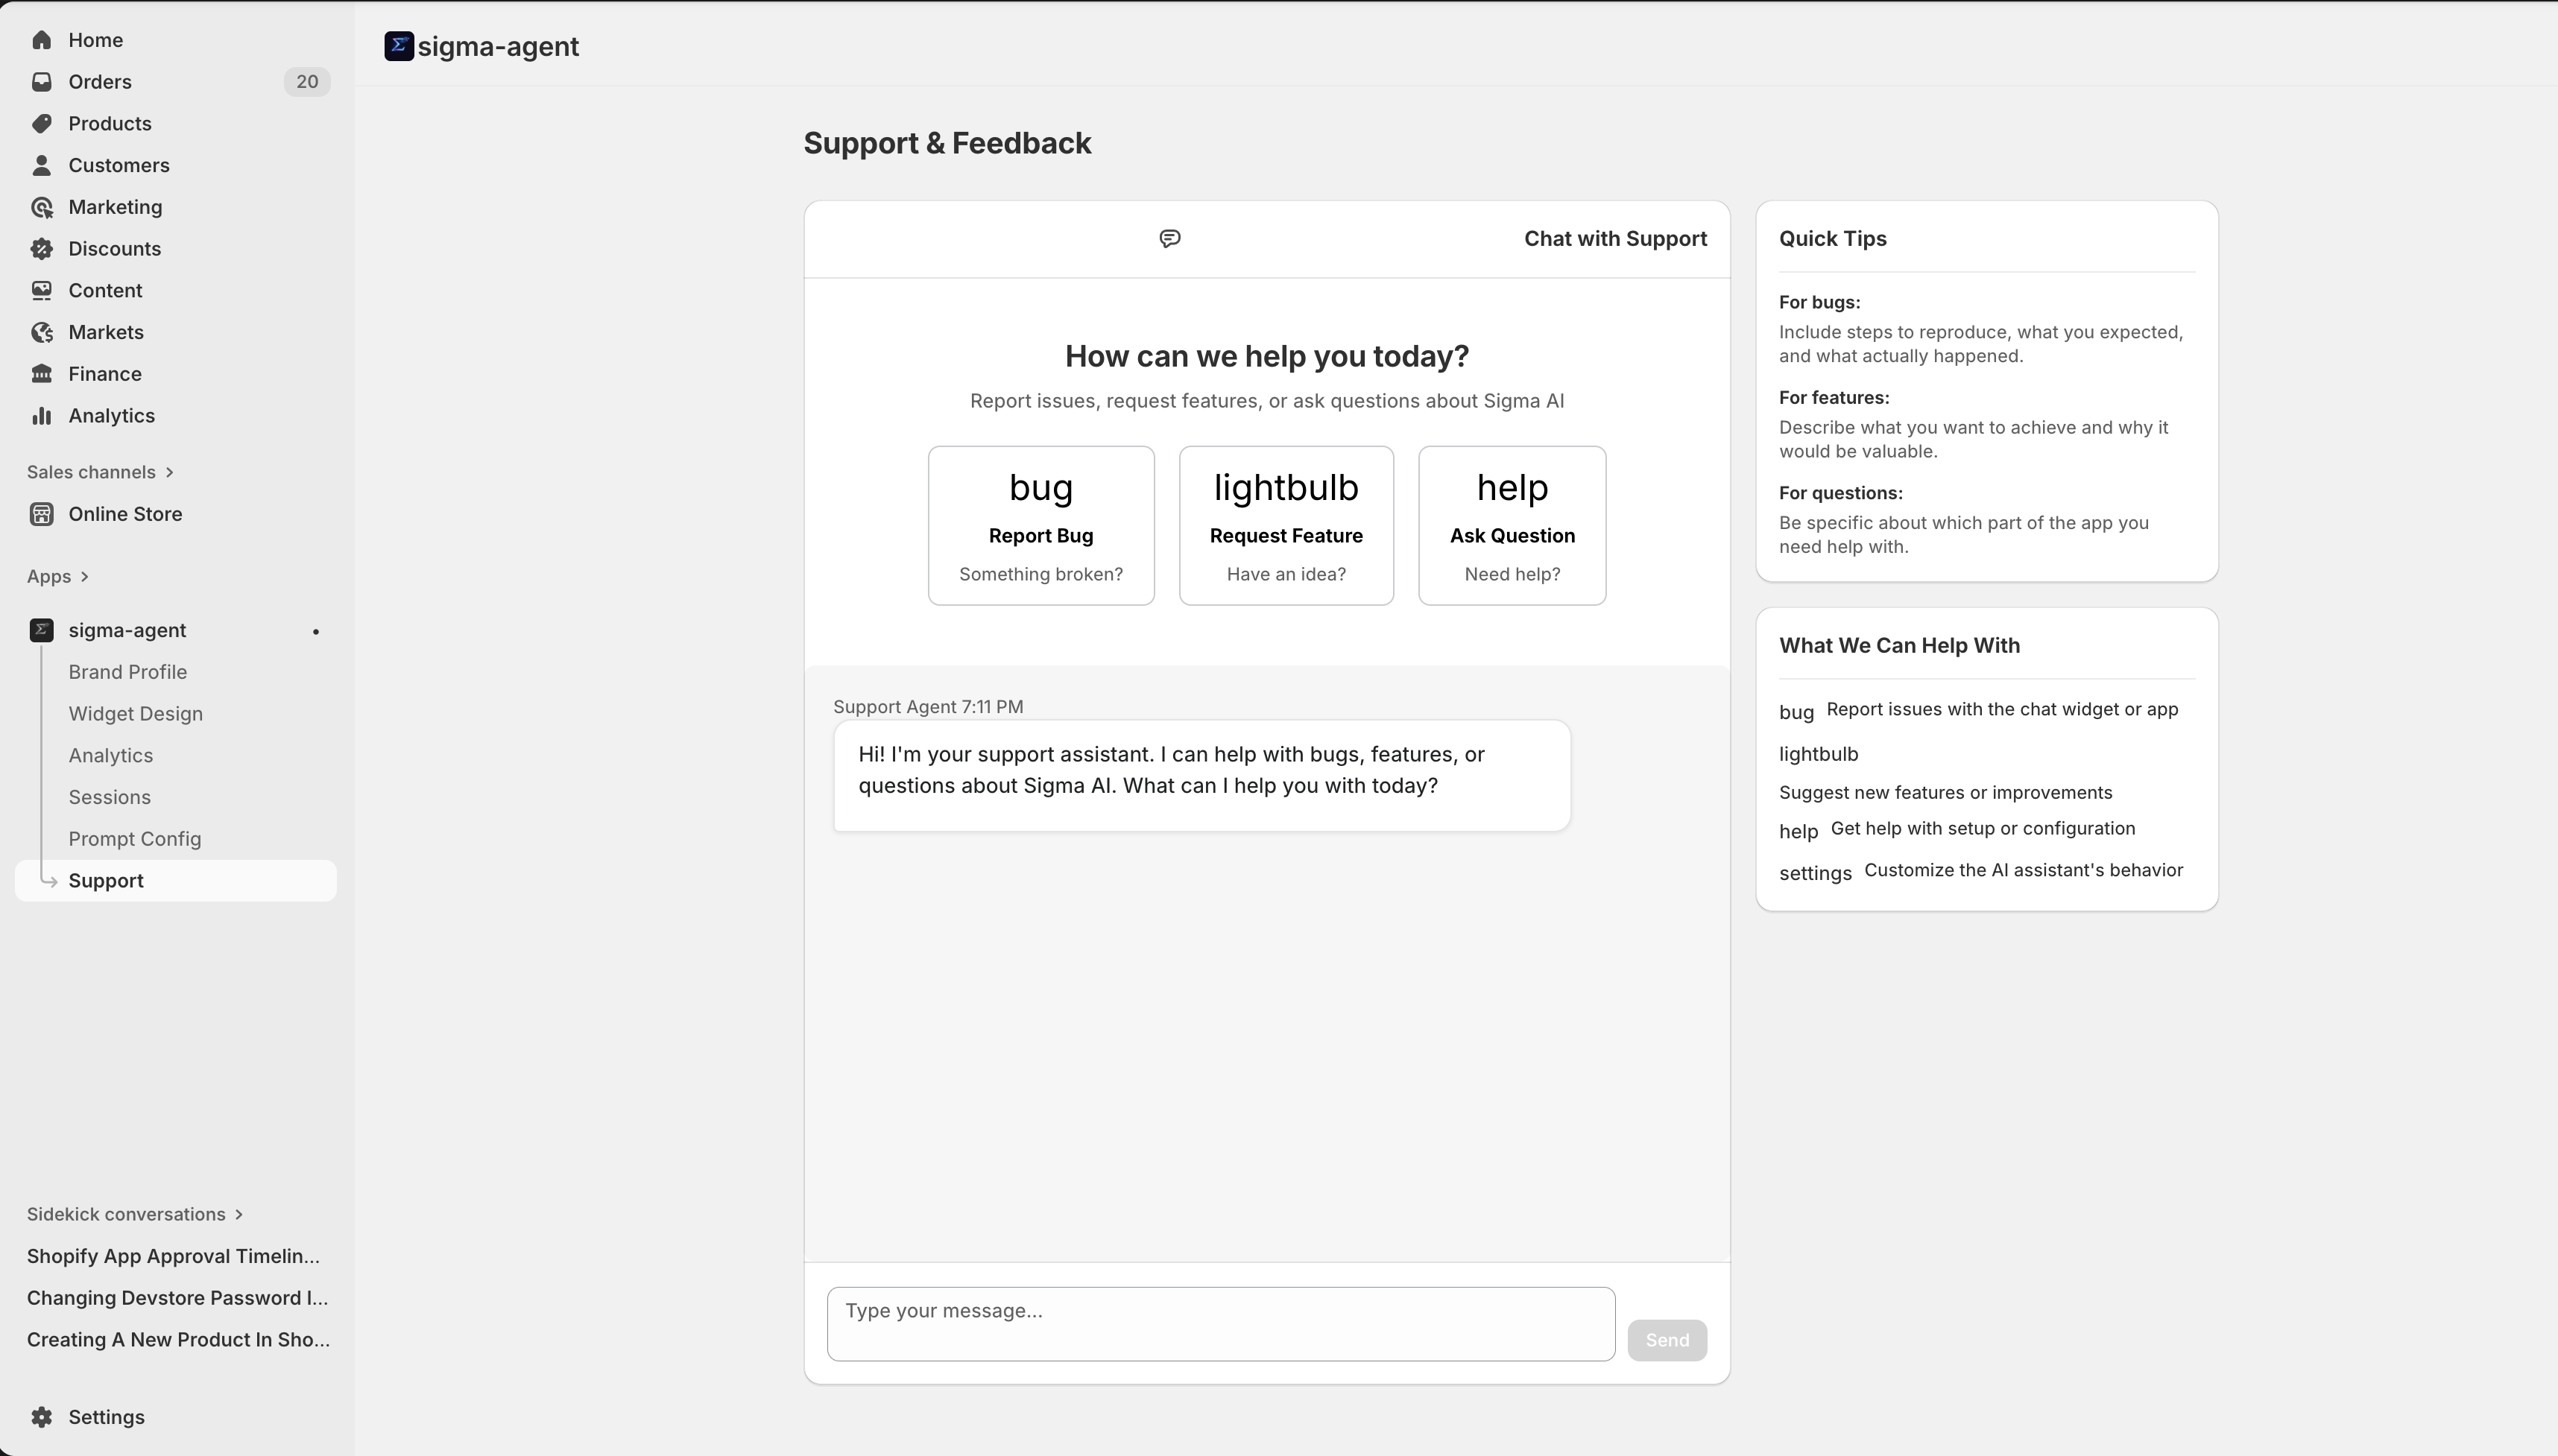Select Discounts from sidebar
The image size is (2558, 1456).
tap(114, 248)
